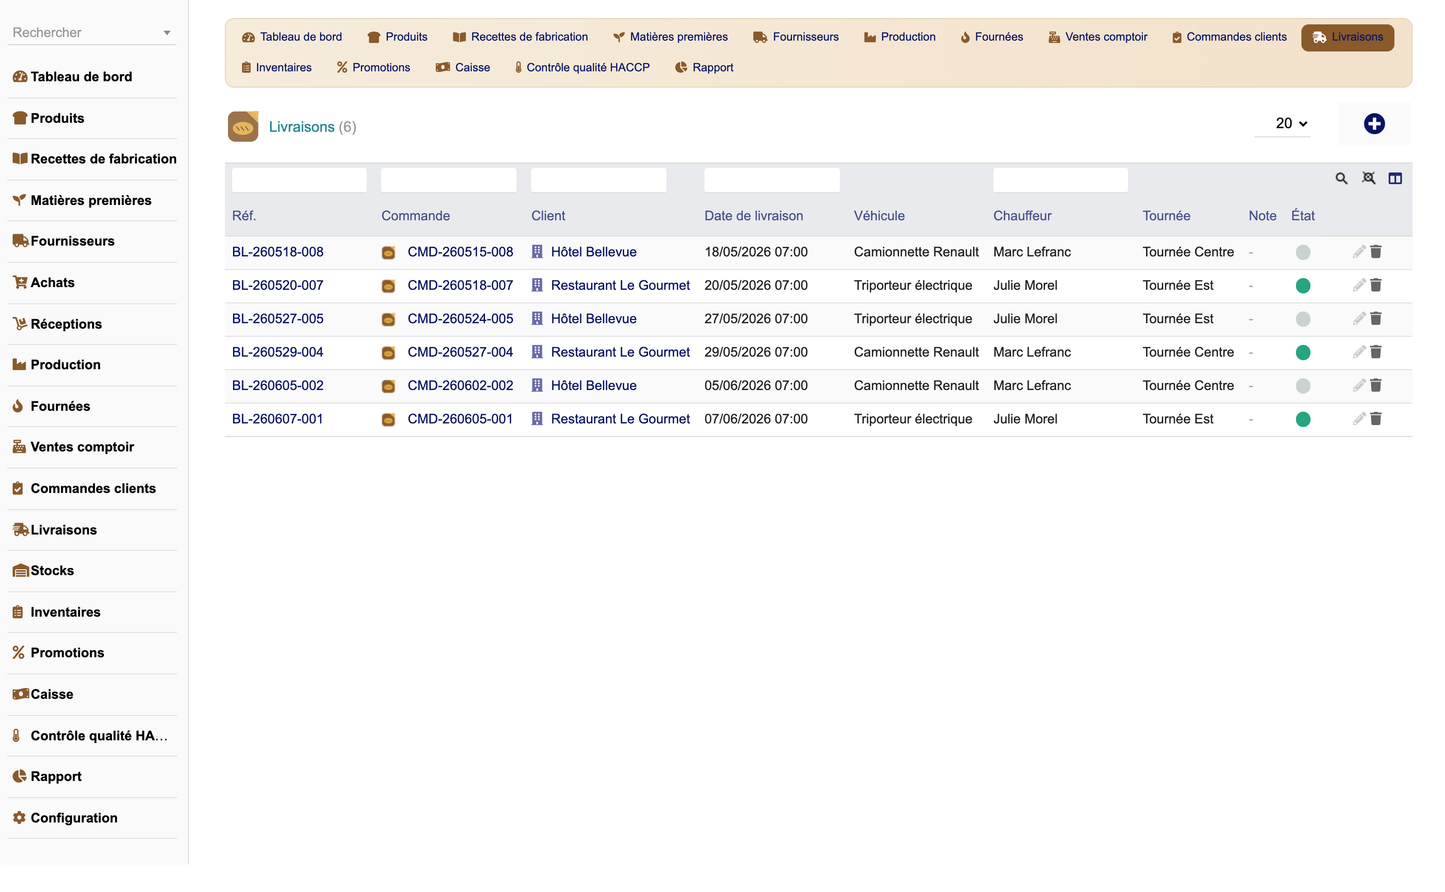Delete delivery BL-260527-005 with trash icon
Viewport: 1445px width, 892px height.
coord(1376,319)
